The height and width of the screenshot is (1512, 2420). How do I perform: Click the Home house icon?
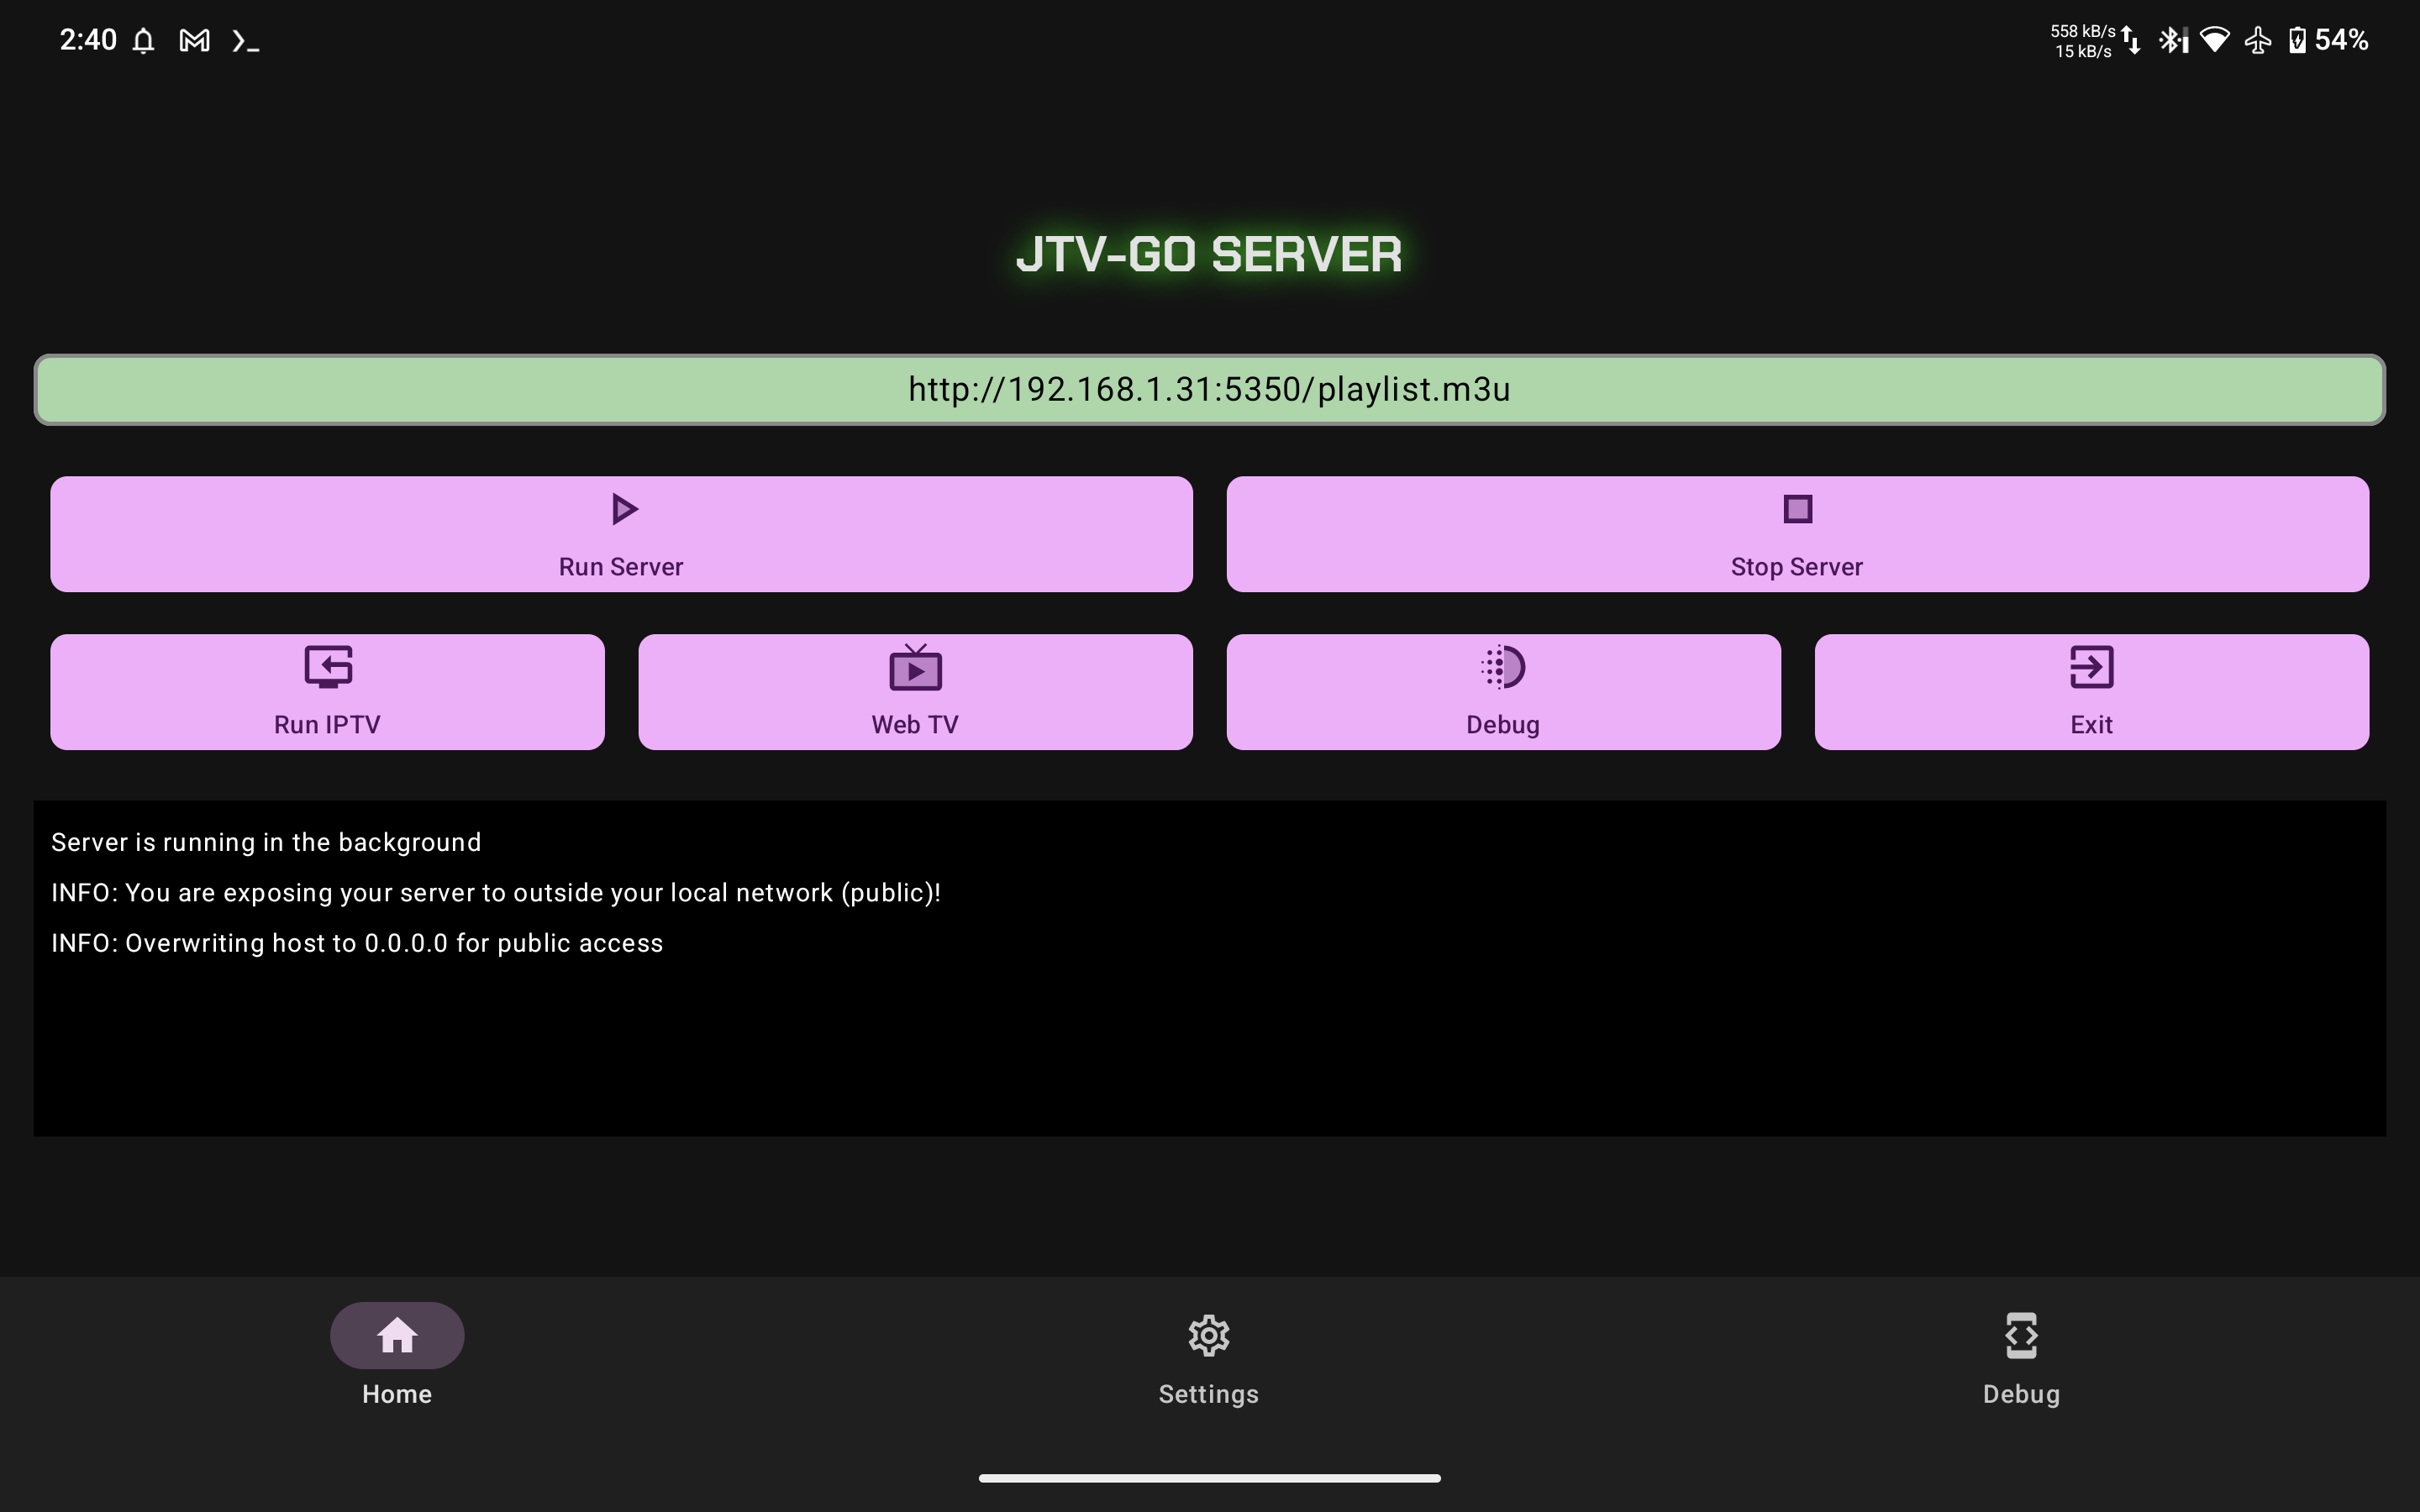click(396, 1334)
